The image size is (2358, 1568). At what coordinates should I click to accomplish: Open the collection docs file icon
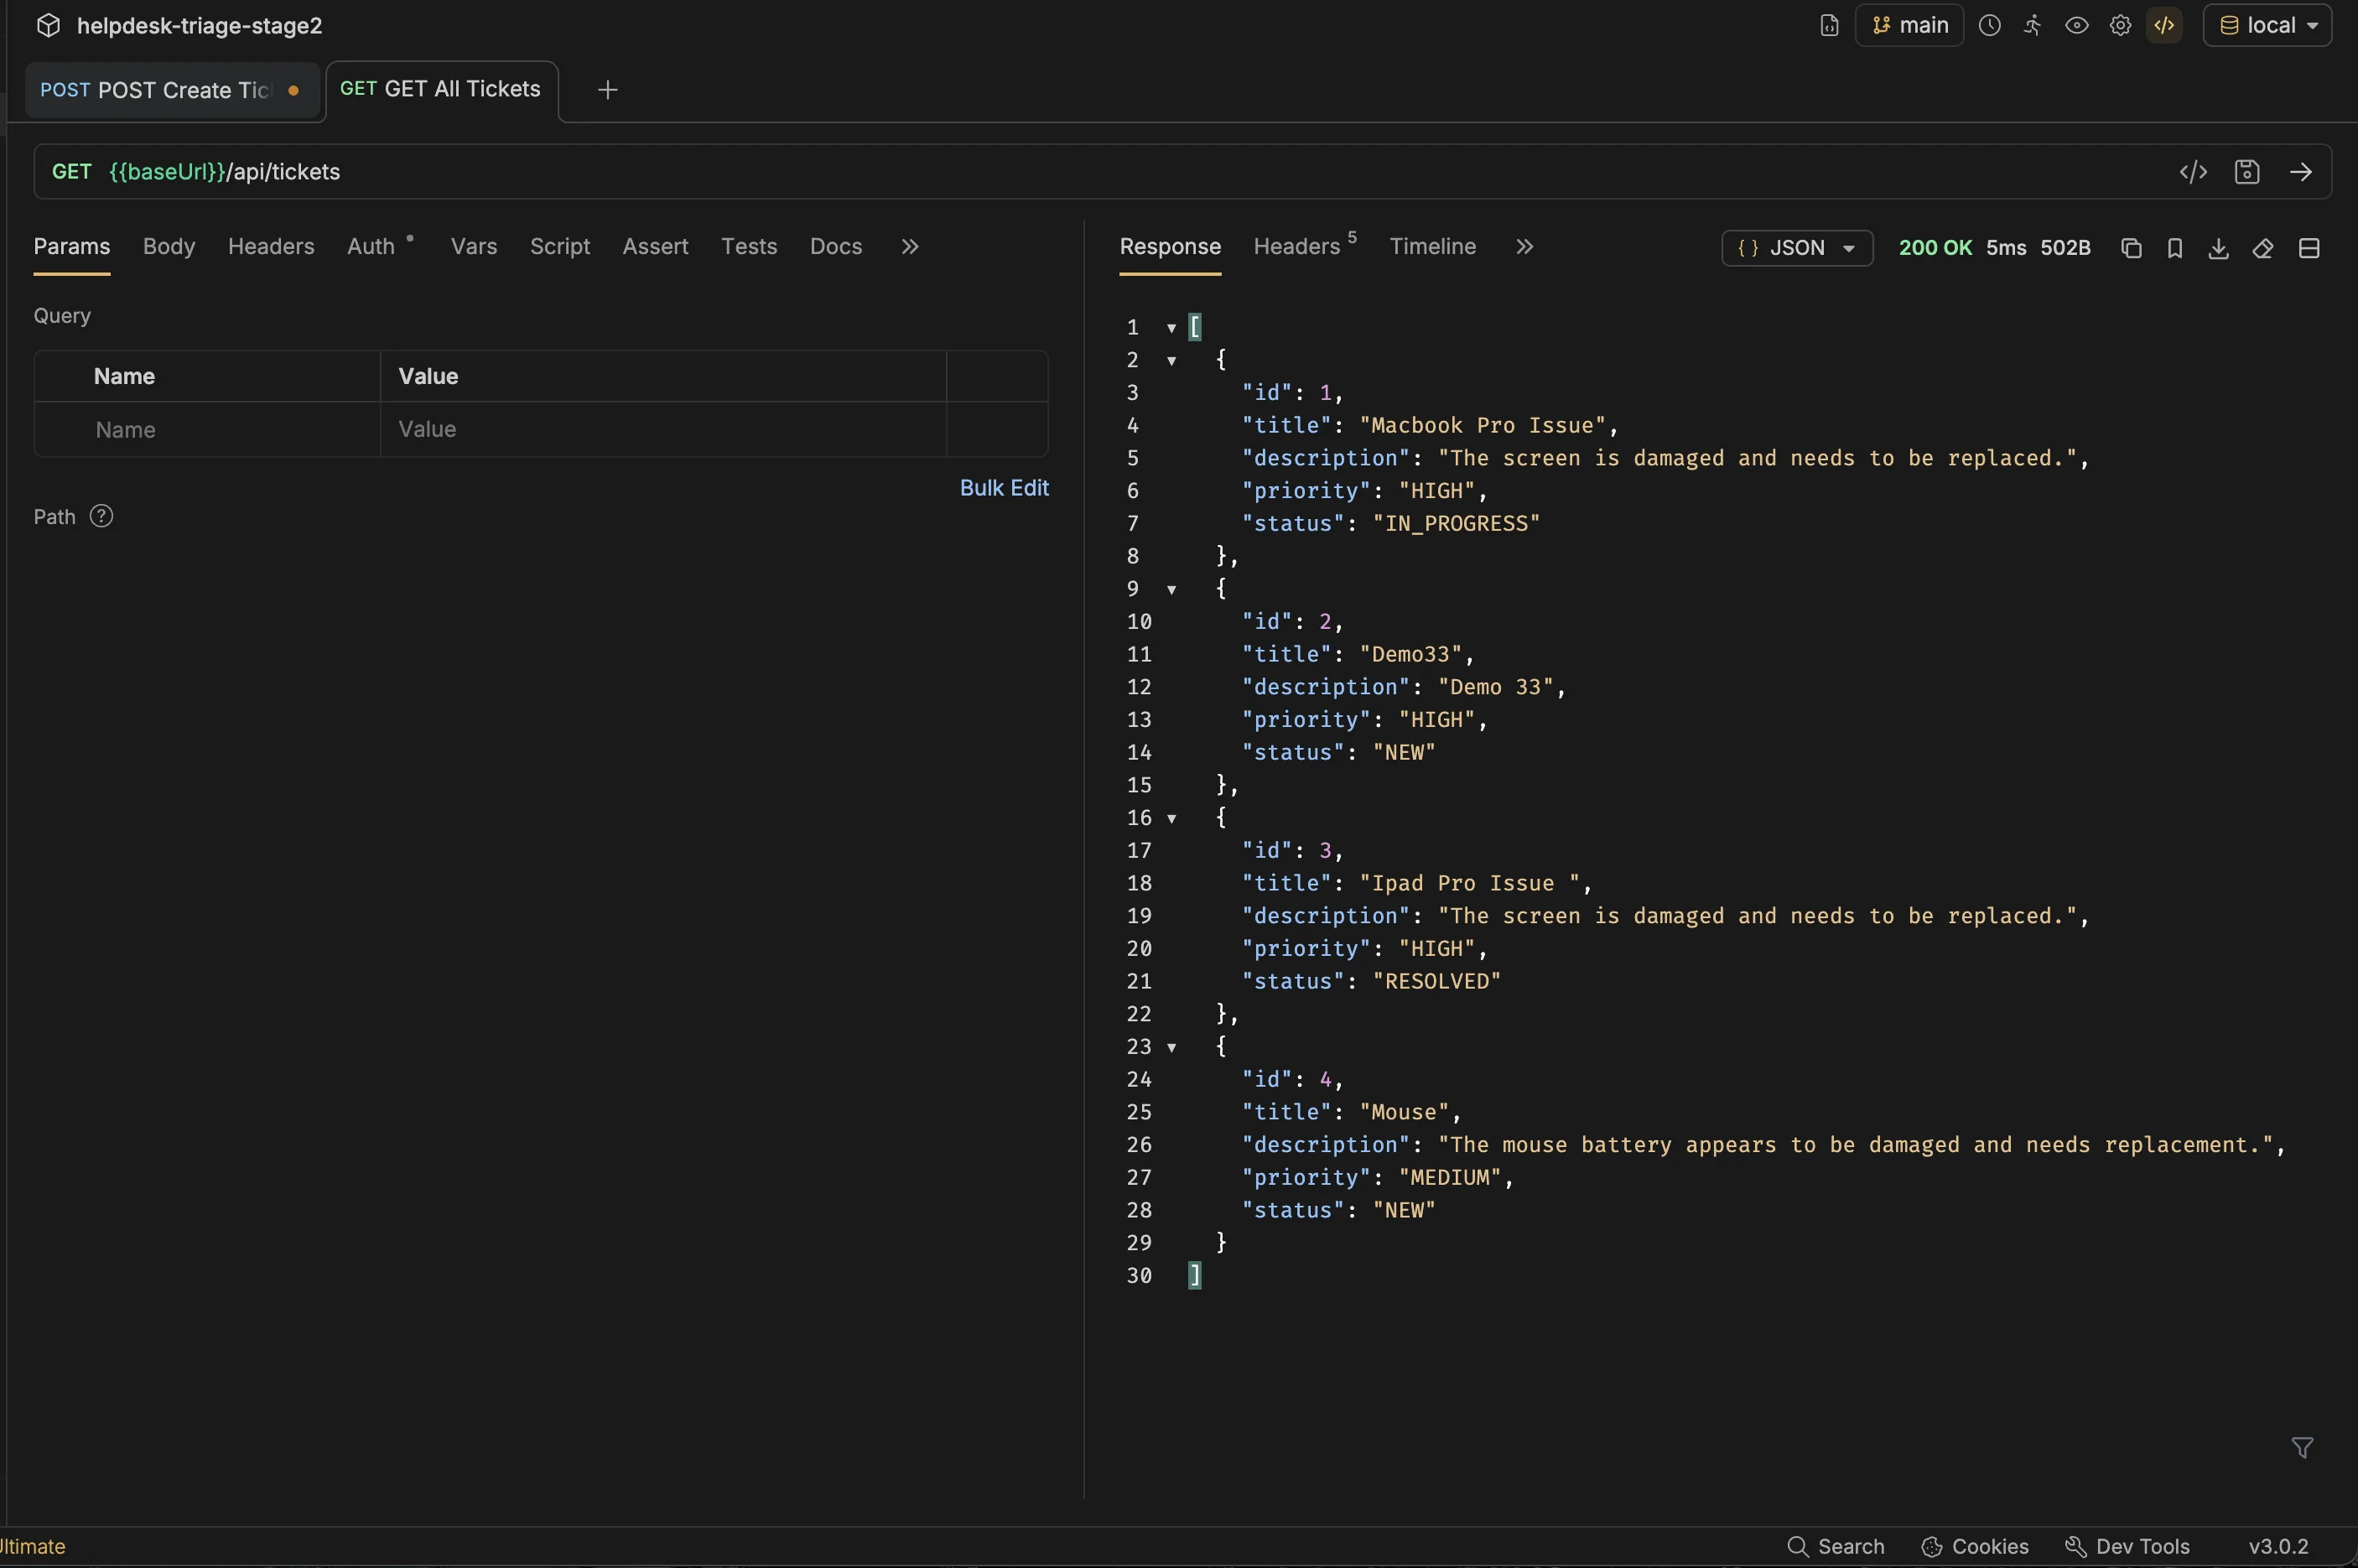1829,25
